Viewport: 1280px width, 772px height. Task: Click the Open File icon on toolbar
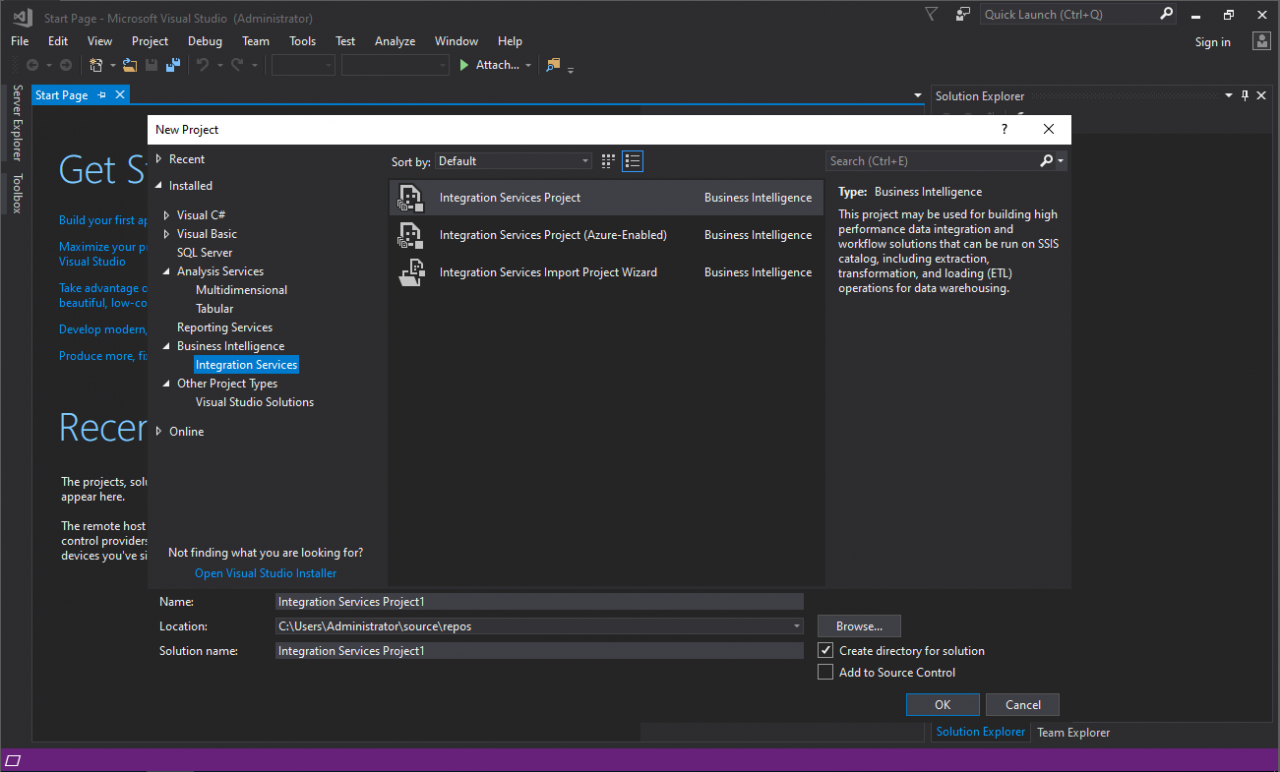130,64
